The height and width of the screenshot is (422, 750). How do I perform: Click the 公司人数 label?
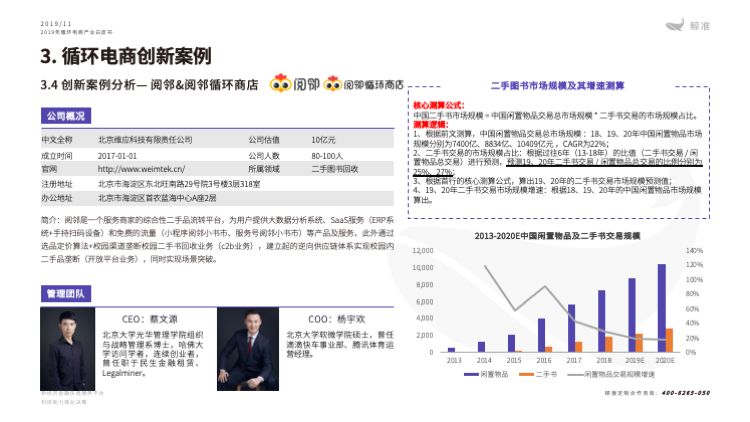pyautogui.click(x=264, y=155)
